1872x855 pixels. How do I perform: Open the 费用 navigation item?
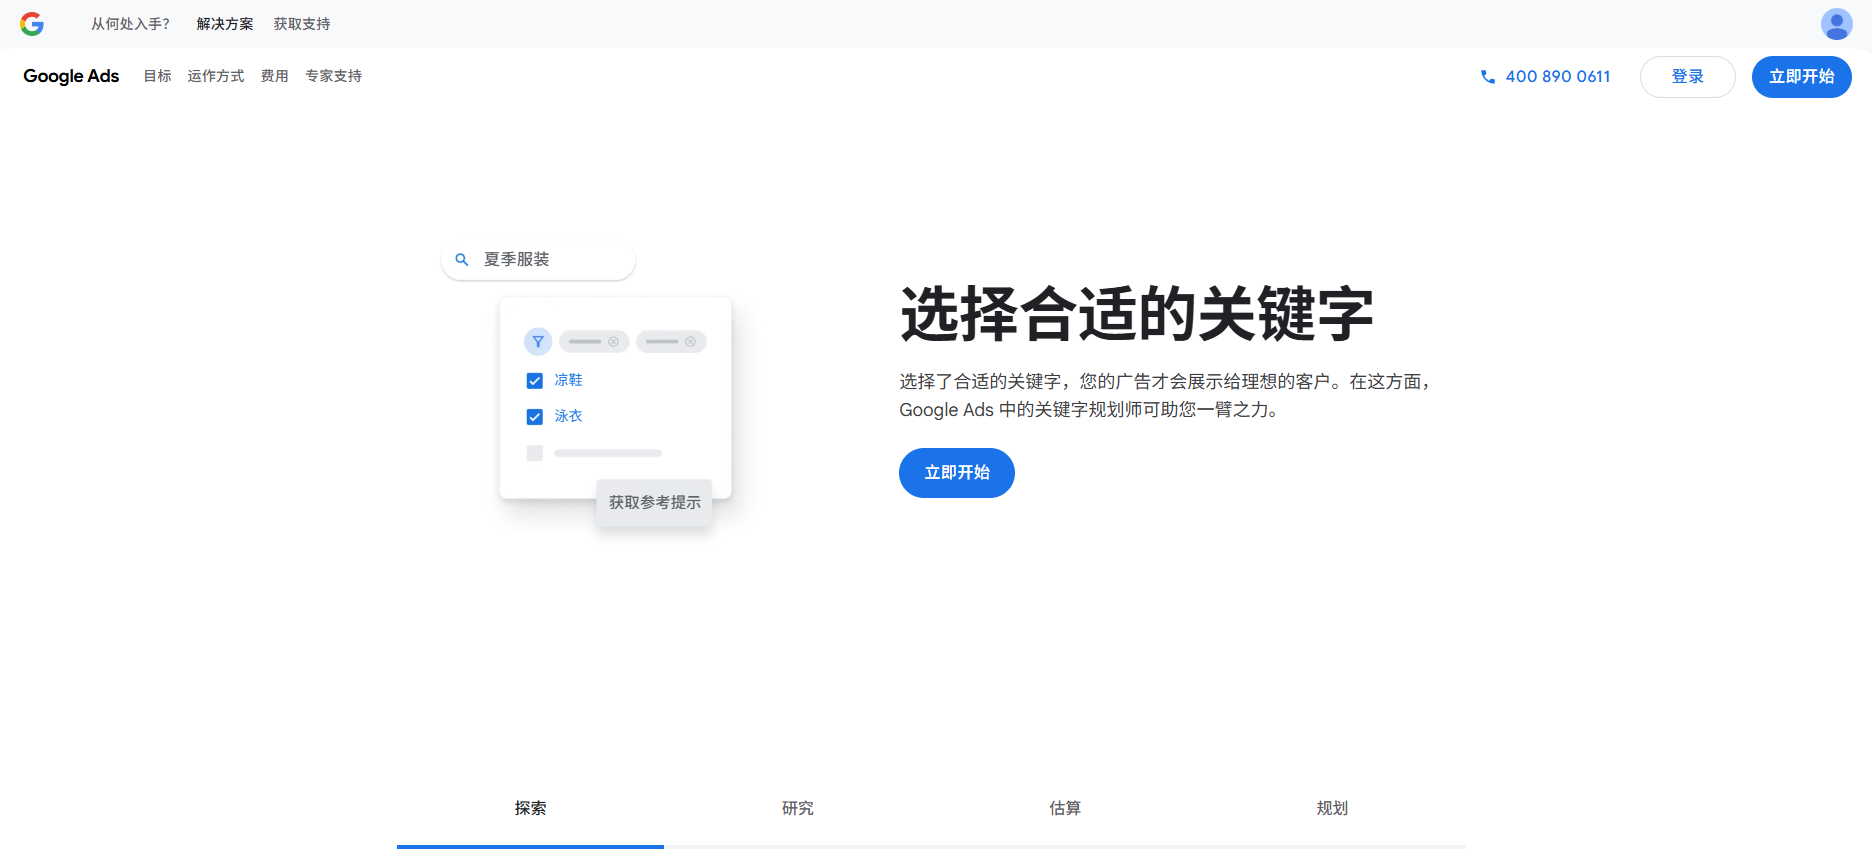click(x=275, y=76)
